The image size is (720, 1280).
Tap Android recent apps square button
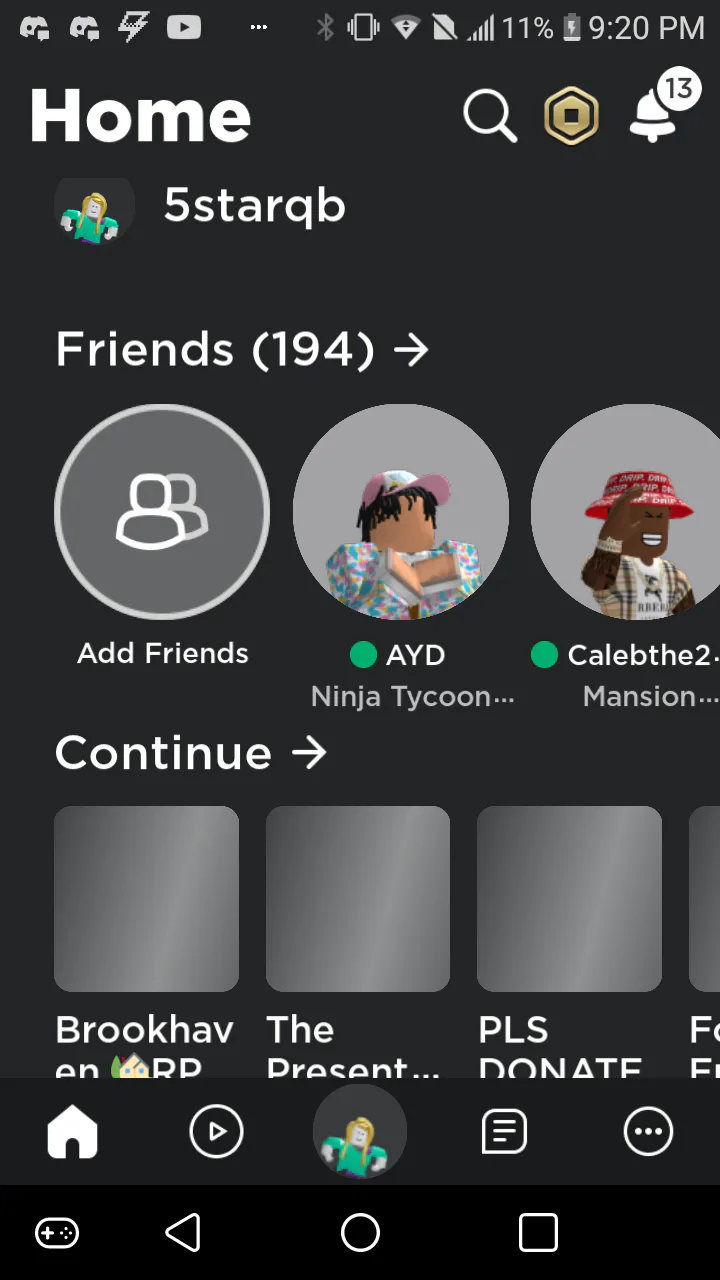coord(538,1233)
